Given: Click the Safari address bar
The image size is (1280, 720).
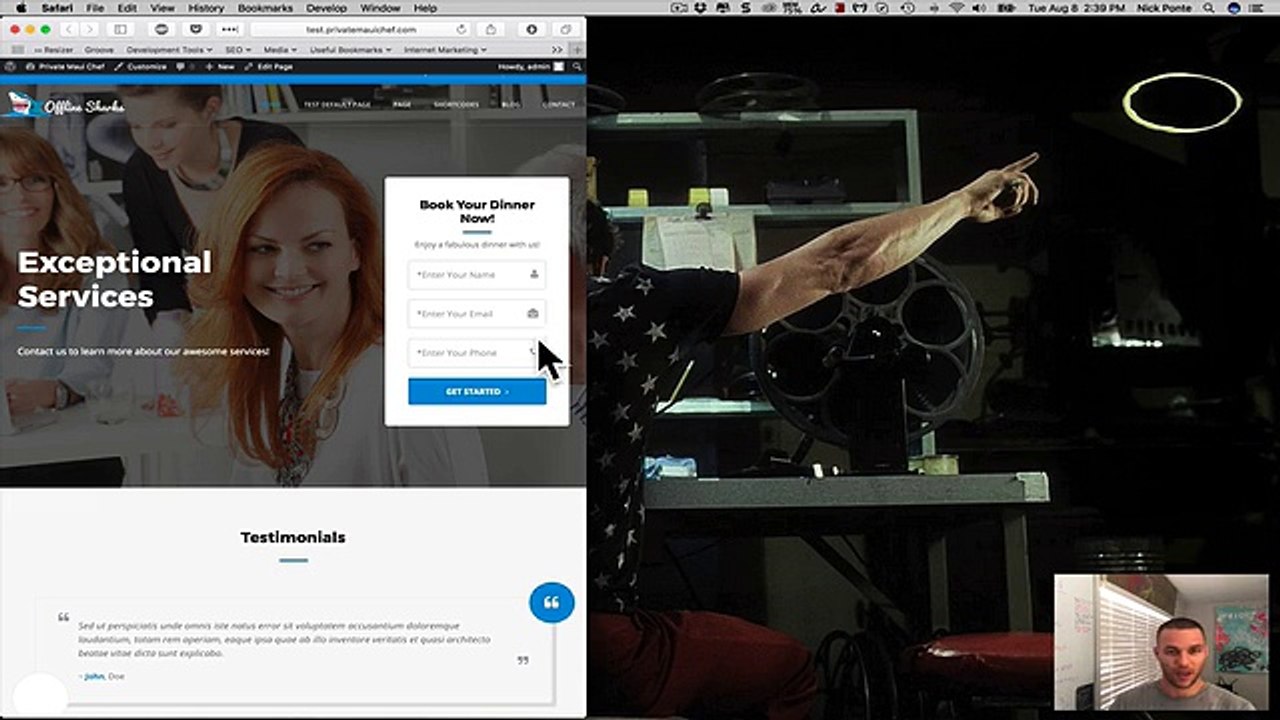Looking at the screenshot, I should tap(359, 29).
